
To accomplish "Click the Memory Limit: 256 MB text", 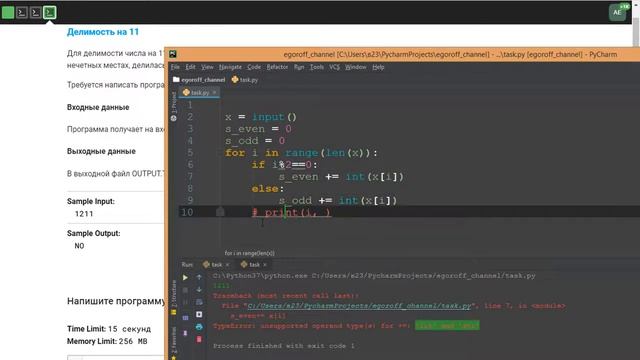I will [107, 341].
